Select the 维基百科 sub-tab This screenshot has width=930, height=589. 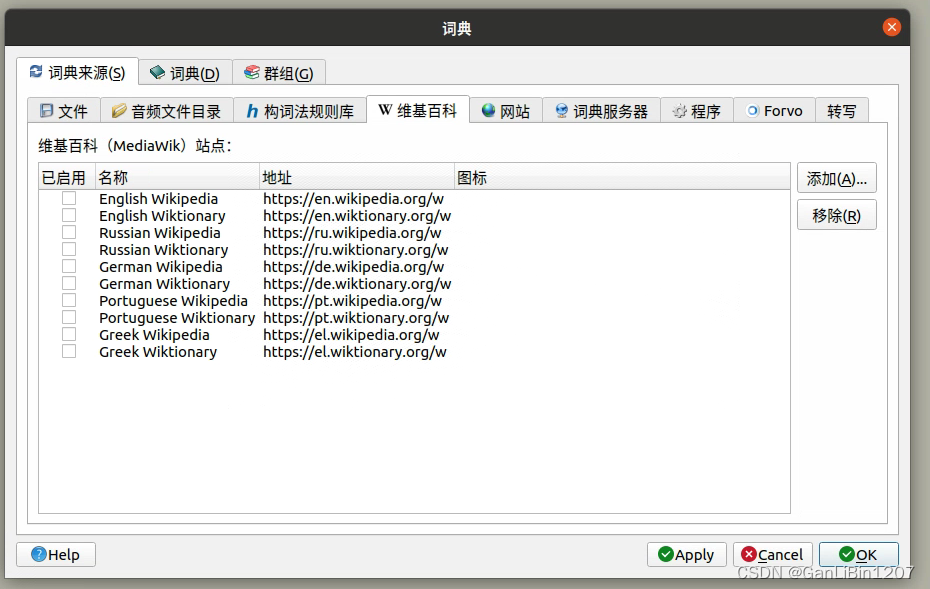418,110
